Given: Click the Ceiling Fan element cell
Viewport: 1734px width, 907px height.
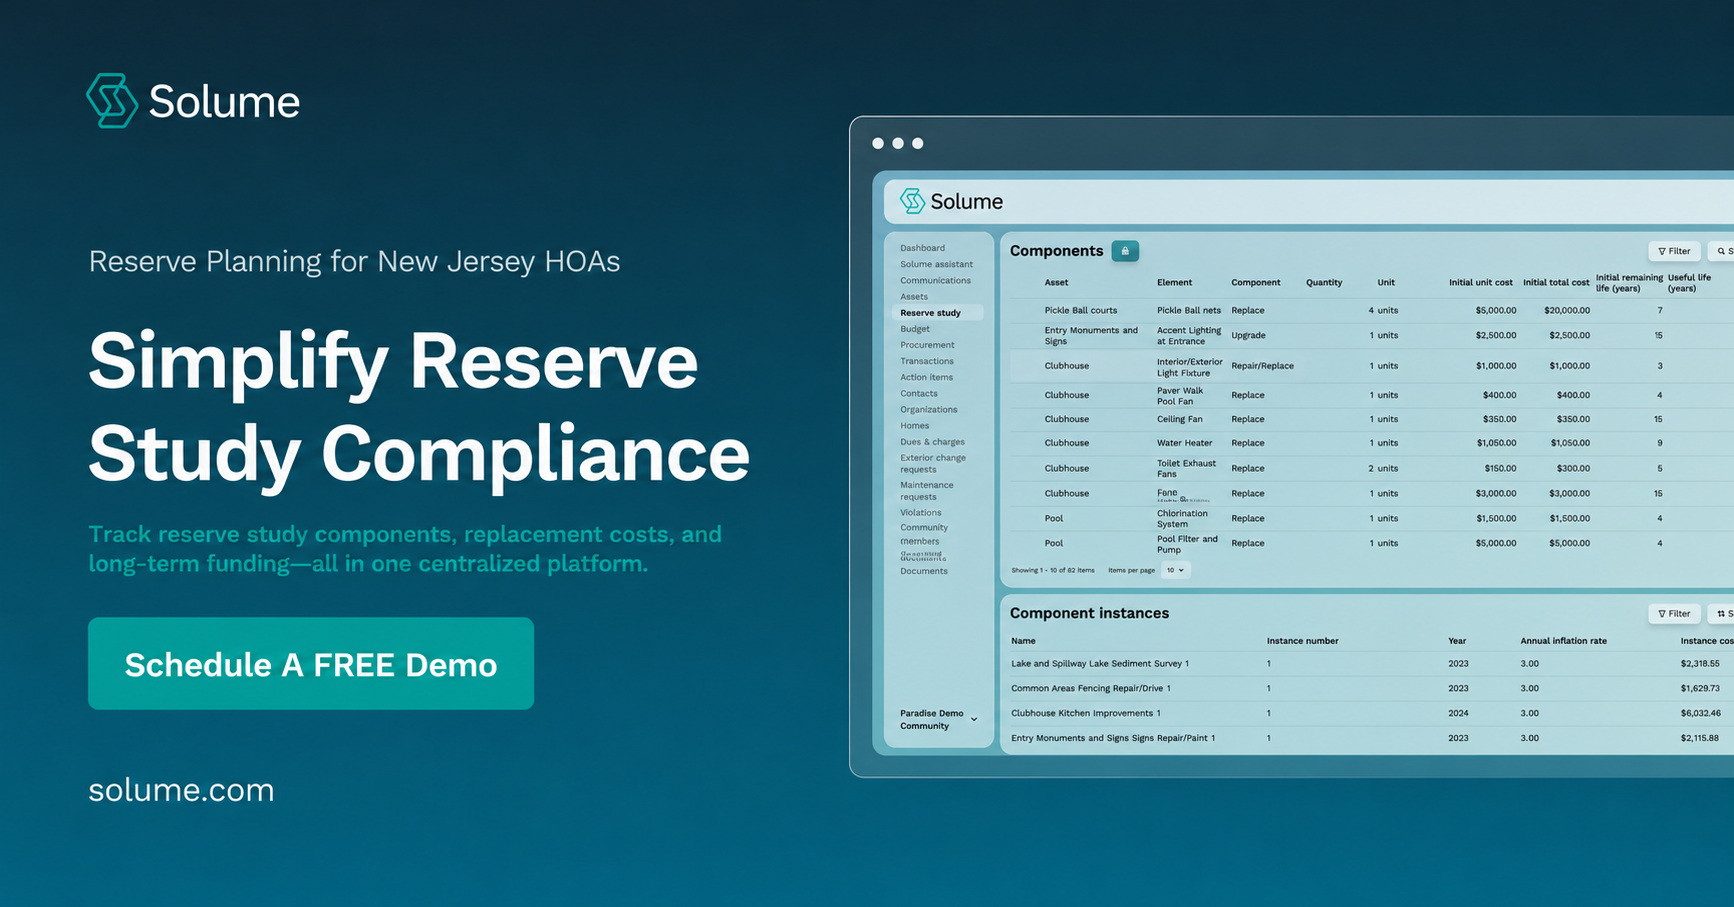Looking at the screenshot, I should pyautogui.click(x=1180, y=419).
